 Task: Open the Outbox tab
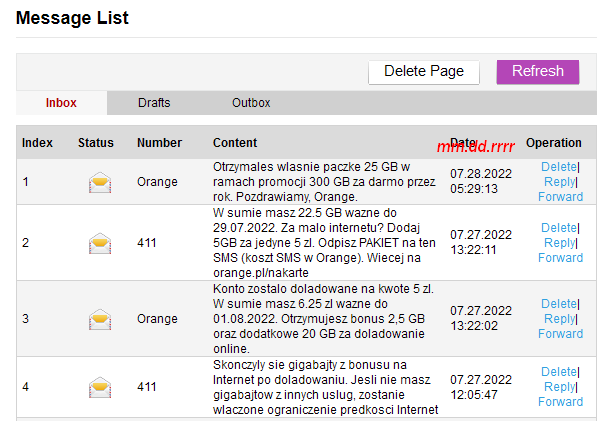(x=251, y=103)
